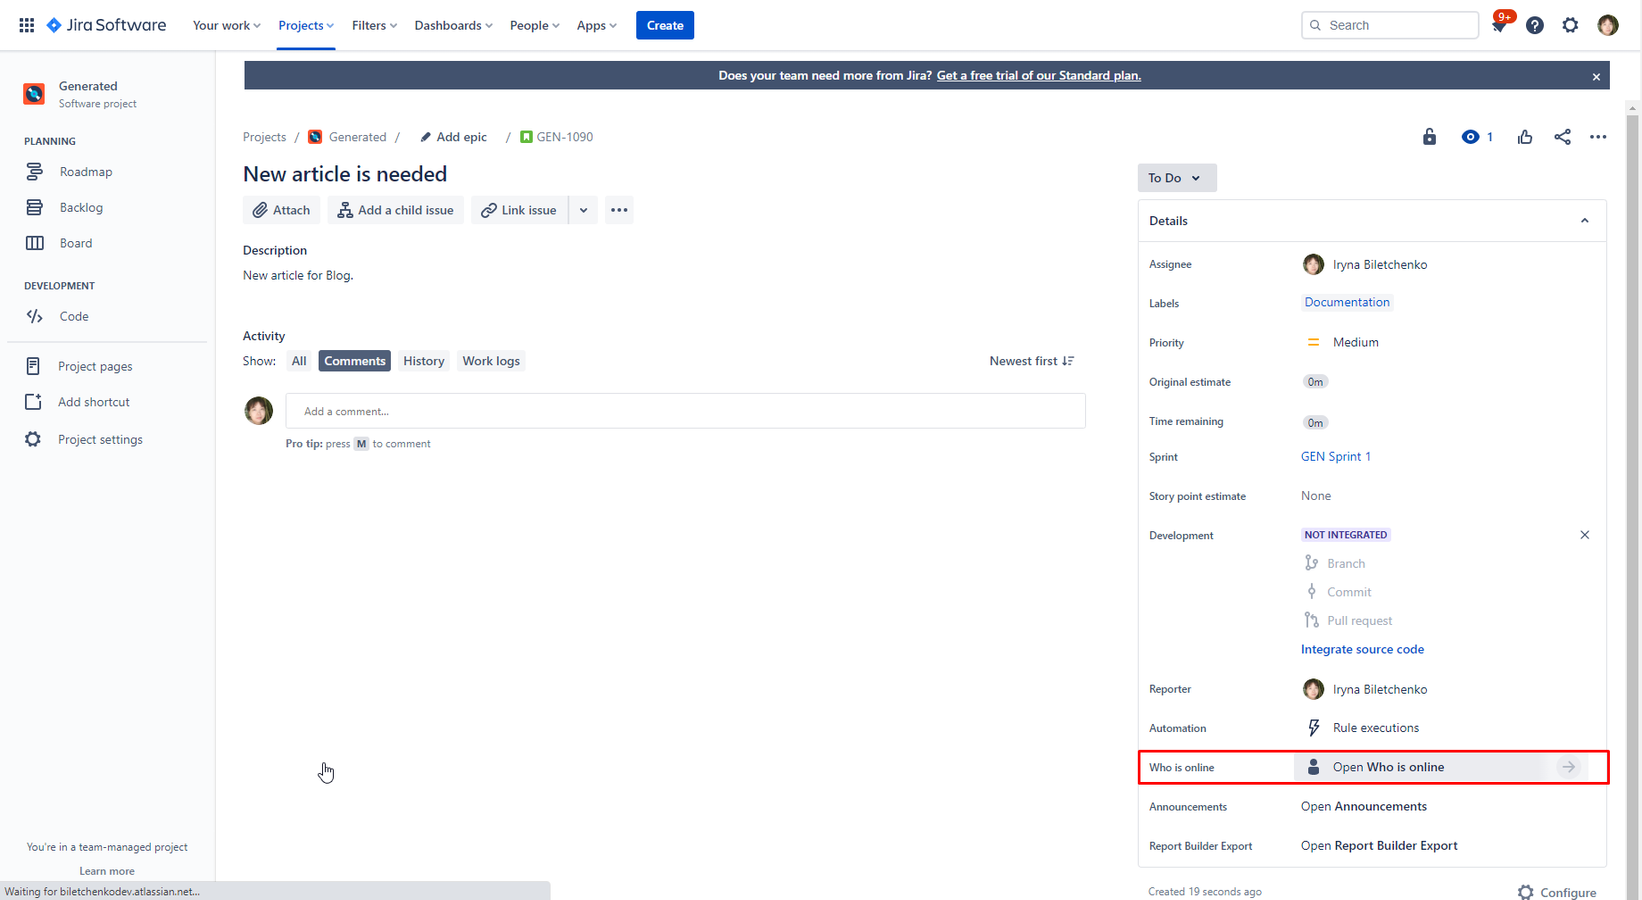Click the Configure gear button

[x=1557, y=892]
